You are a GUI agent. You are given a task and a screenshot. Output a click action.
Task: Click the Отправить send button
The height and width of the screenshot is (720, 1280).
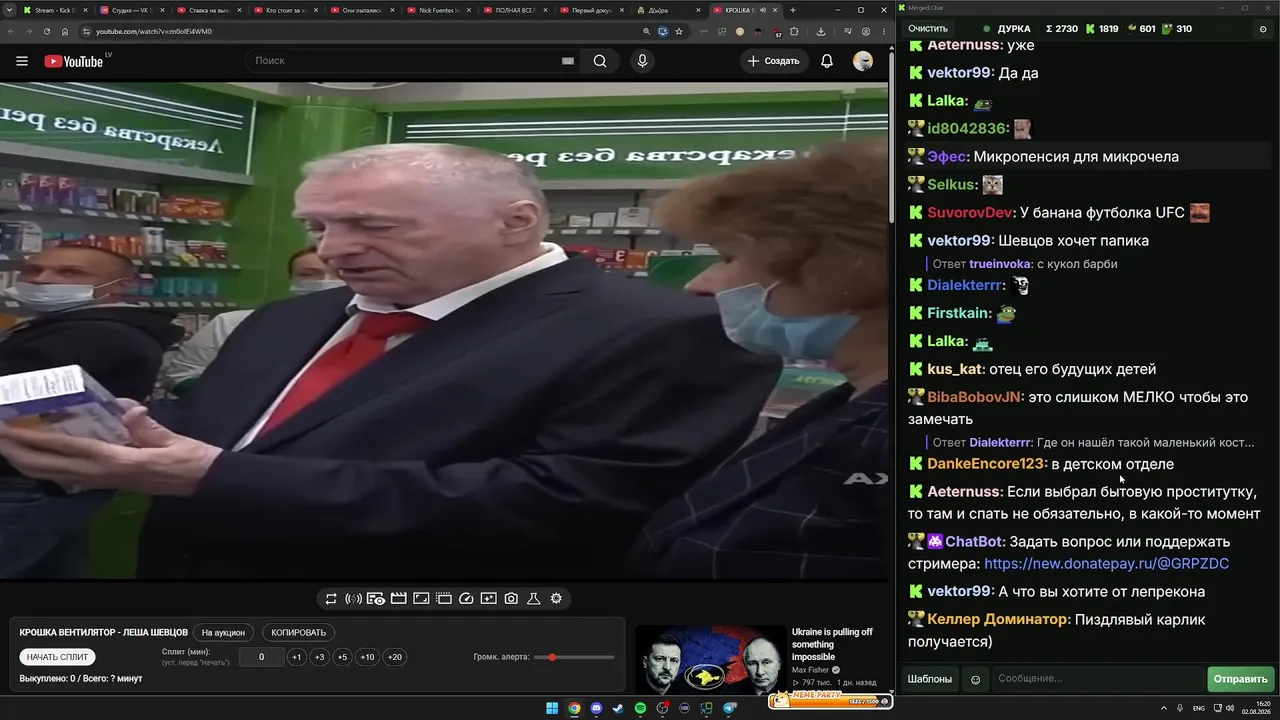click(1240, 679)
